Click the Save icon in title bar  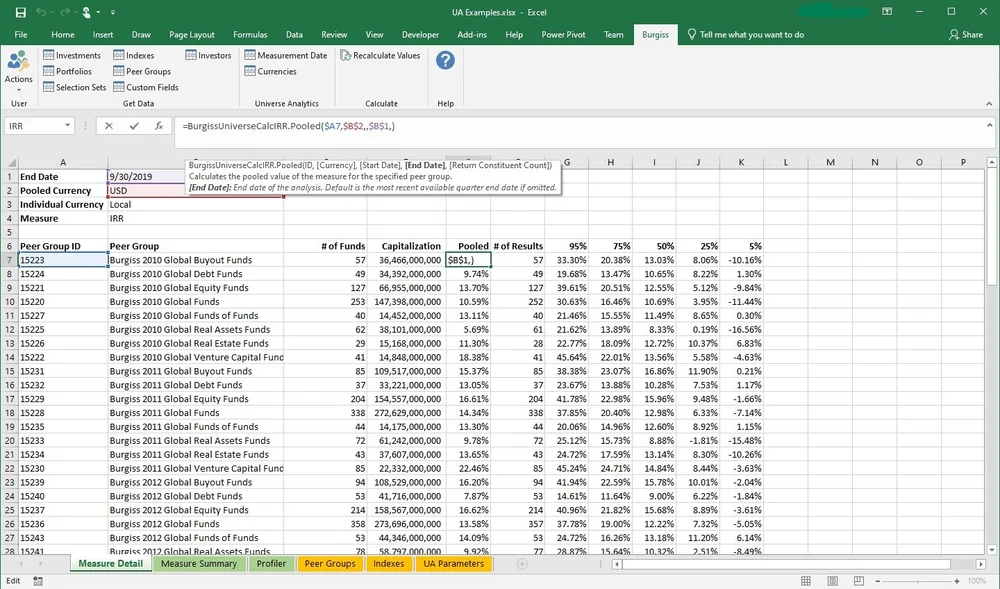[x=20, y=12]
